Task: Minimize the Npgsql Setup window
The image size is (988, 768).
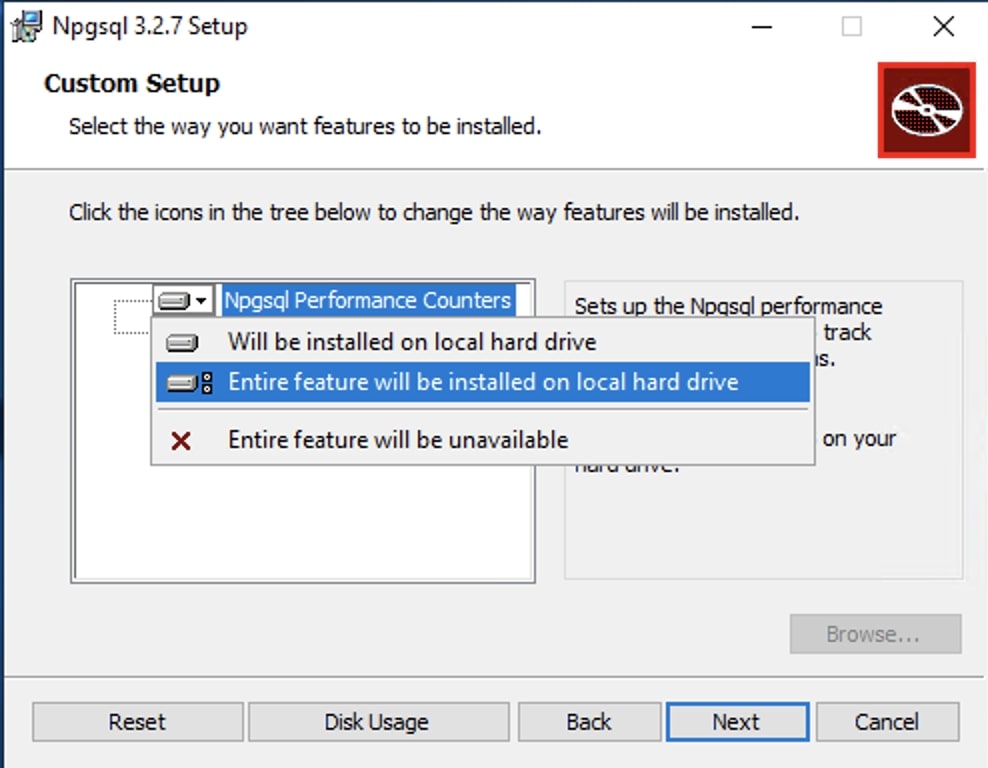Action: (762, 26)
